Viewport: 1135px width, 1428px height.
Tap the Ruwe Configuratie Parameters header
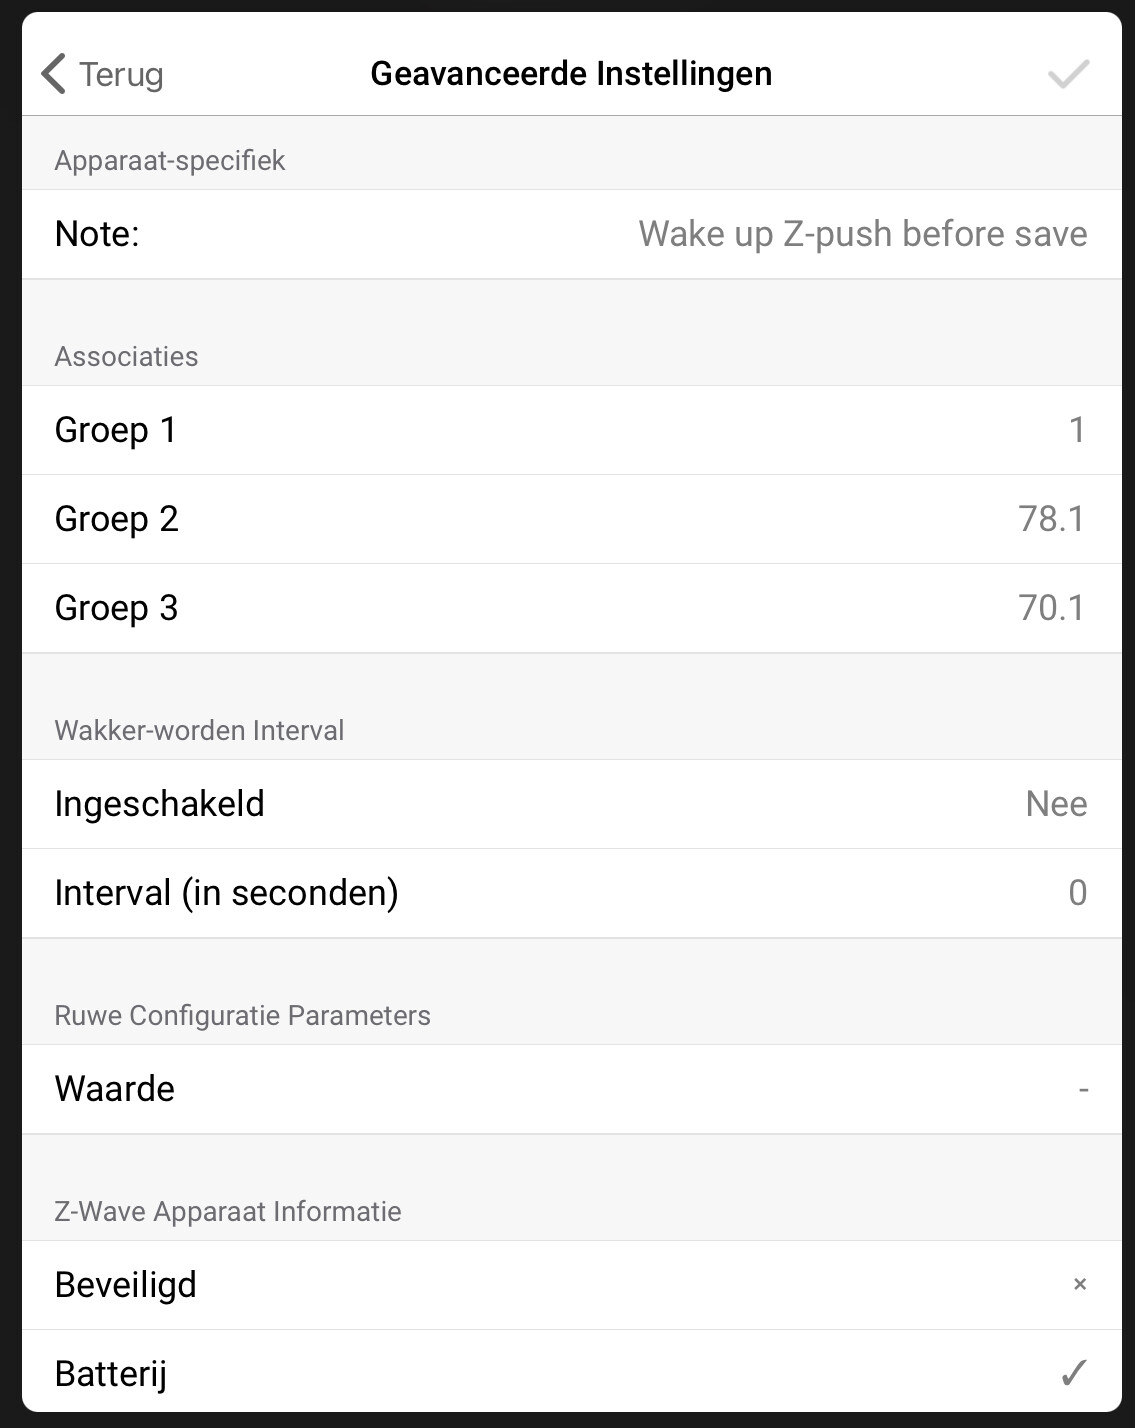(242, 1016)
